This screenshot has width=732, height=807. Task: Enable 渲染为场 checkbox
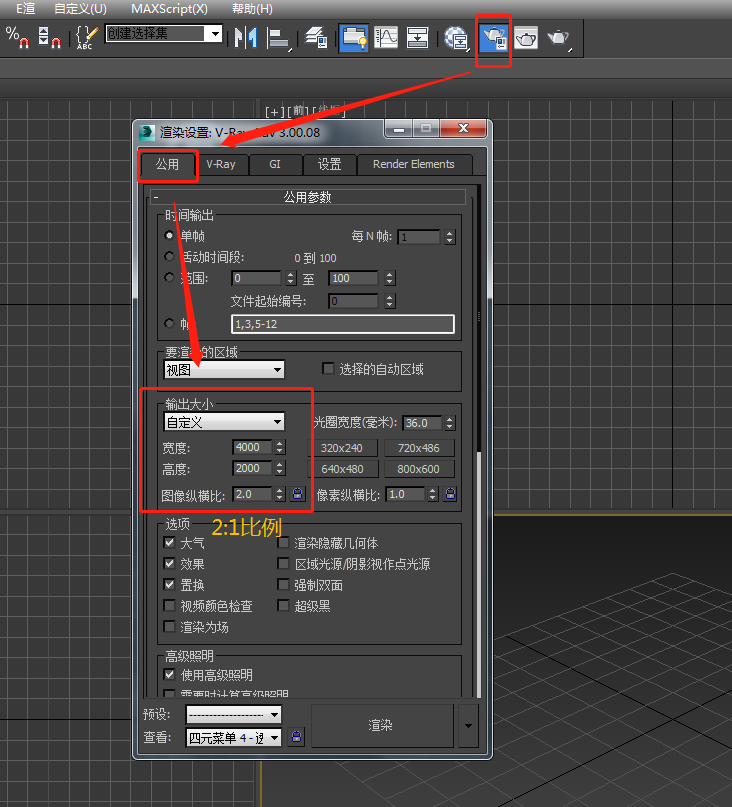[169, 627]
